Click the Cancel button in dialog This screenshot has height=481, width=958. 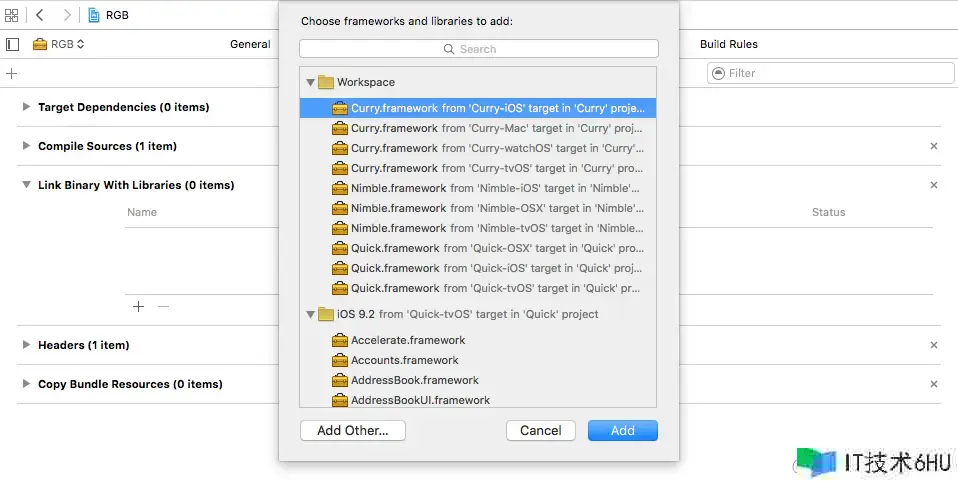pyautogui.click(x=541, y=430)
